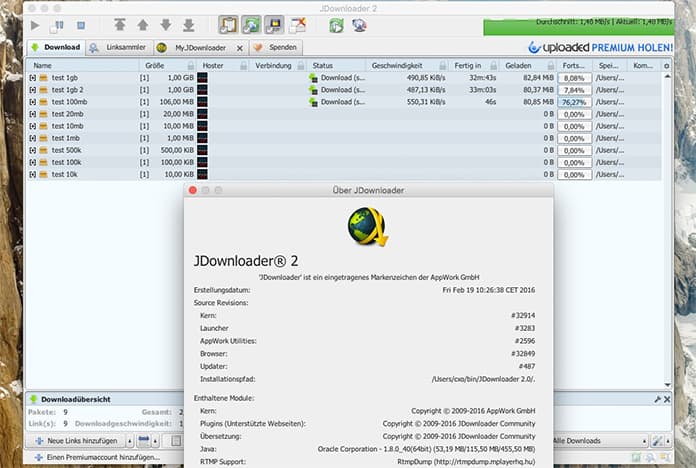This screenshot has width=696, height=468.
Task: Move selected download down one position
Action: click(x=166, y=25)
